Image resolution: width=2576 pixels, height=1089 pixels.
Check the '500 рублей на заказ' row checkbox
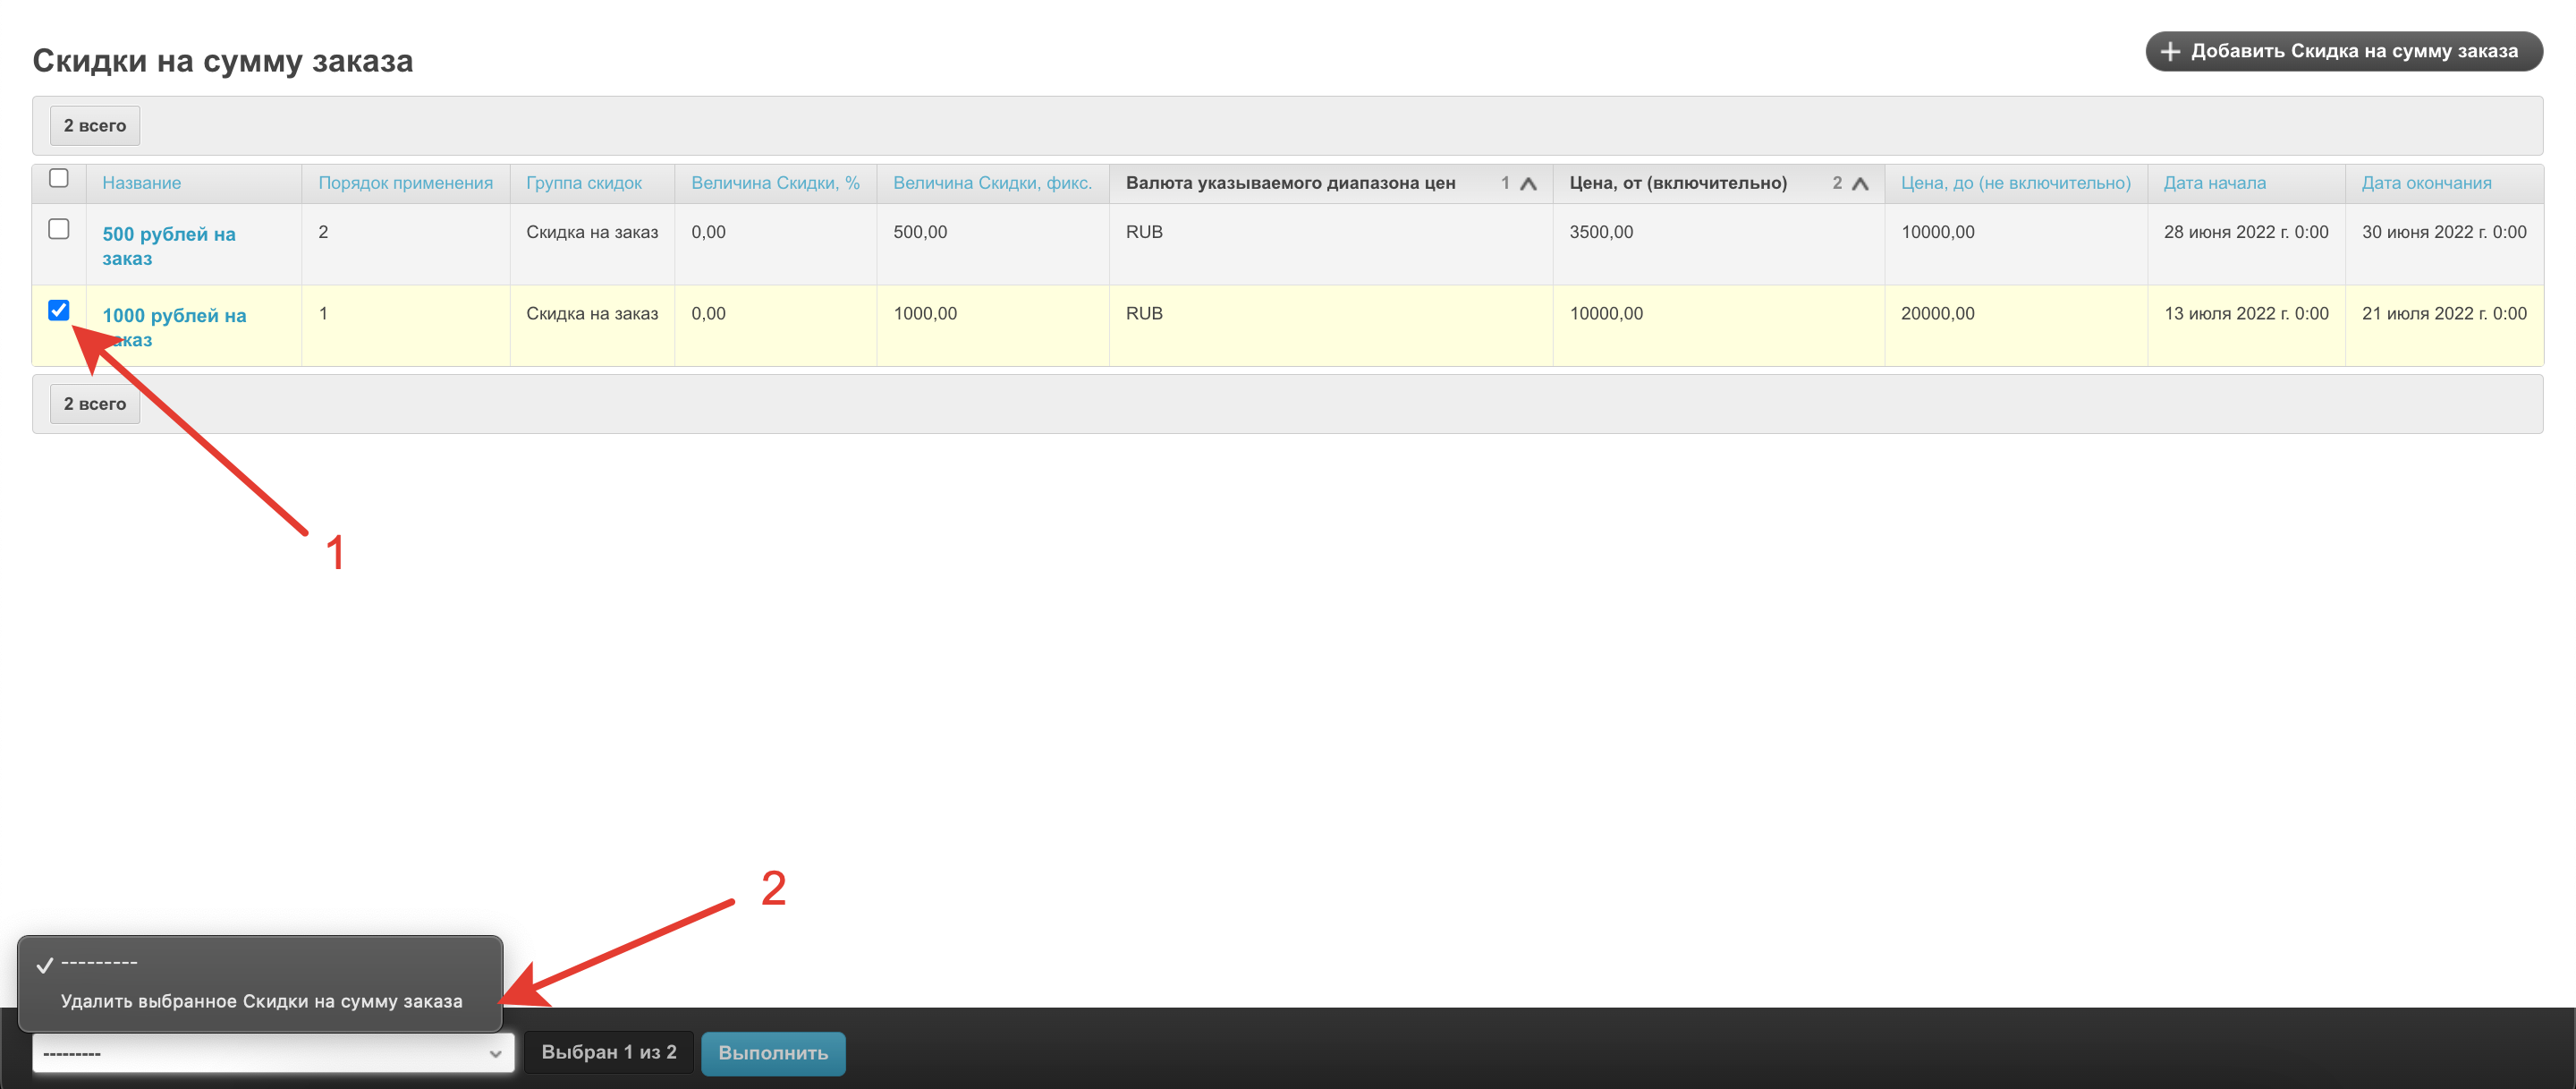tap(59, 229)
